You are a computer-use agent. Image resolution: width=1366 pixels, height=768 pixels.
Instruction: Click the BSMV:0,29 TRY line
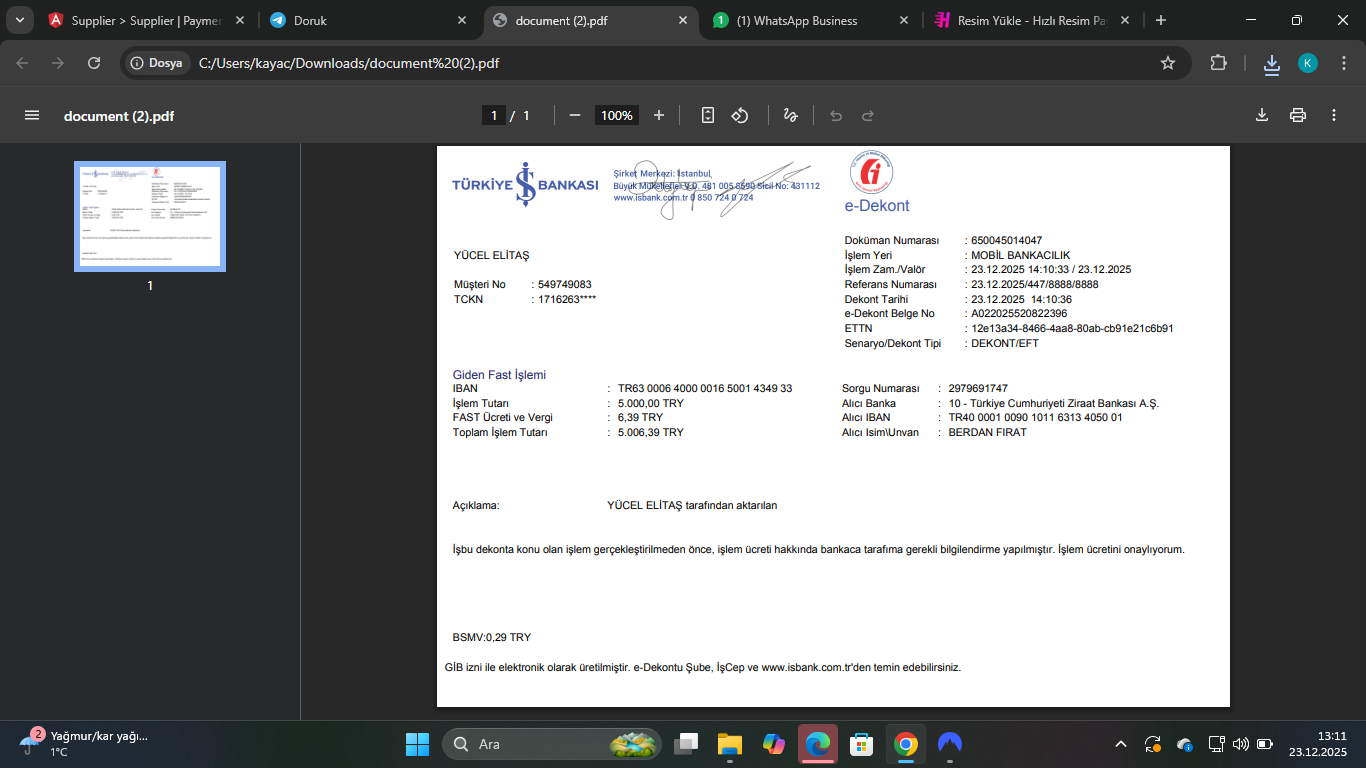pyautogui.click(x=492, y=638)
